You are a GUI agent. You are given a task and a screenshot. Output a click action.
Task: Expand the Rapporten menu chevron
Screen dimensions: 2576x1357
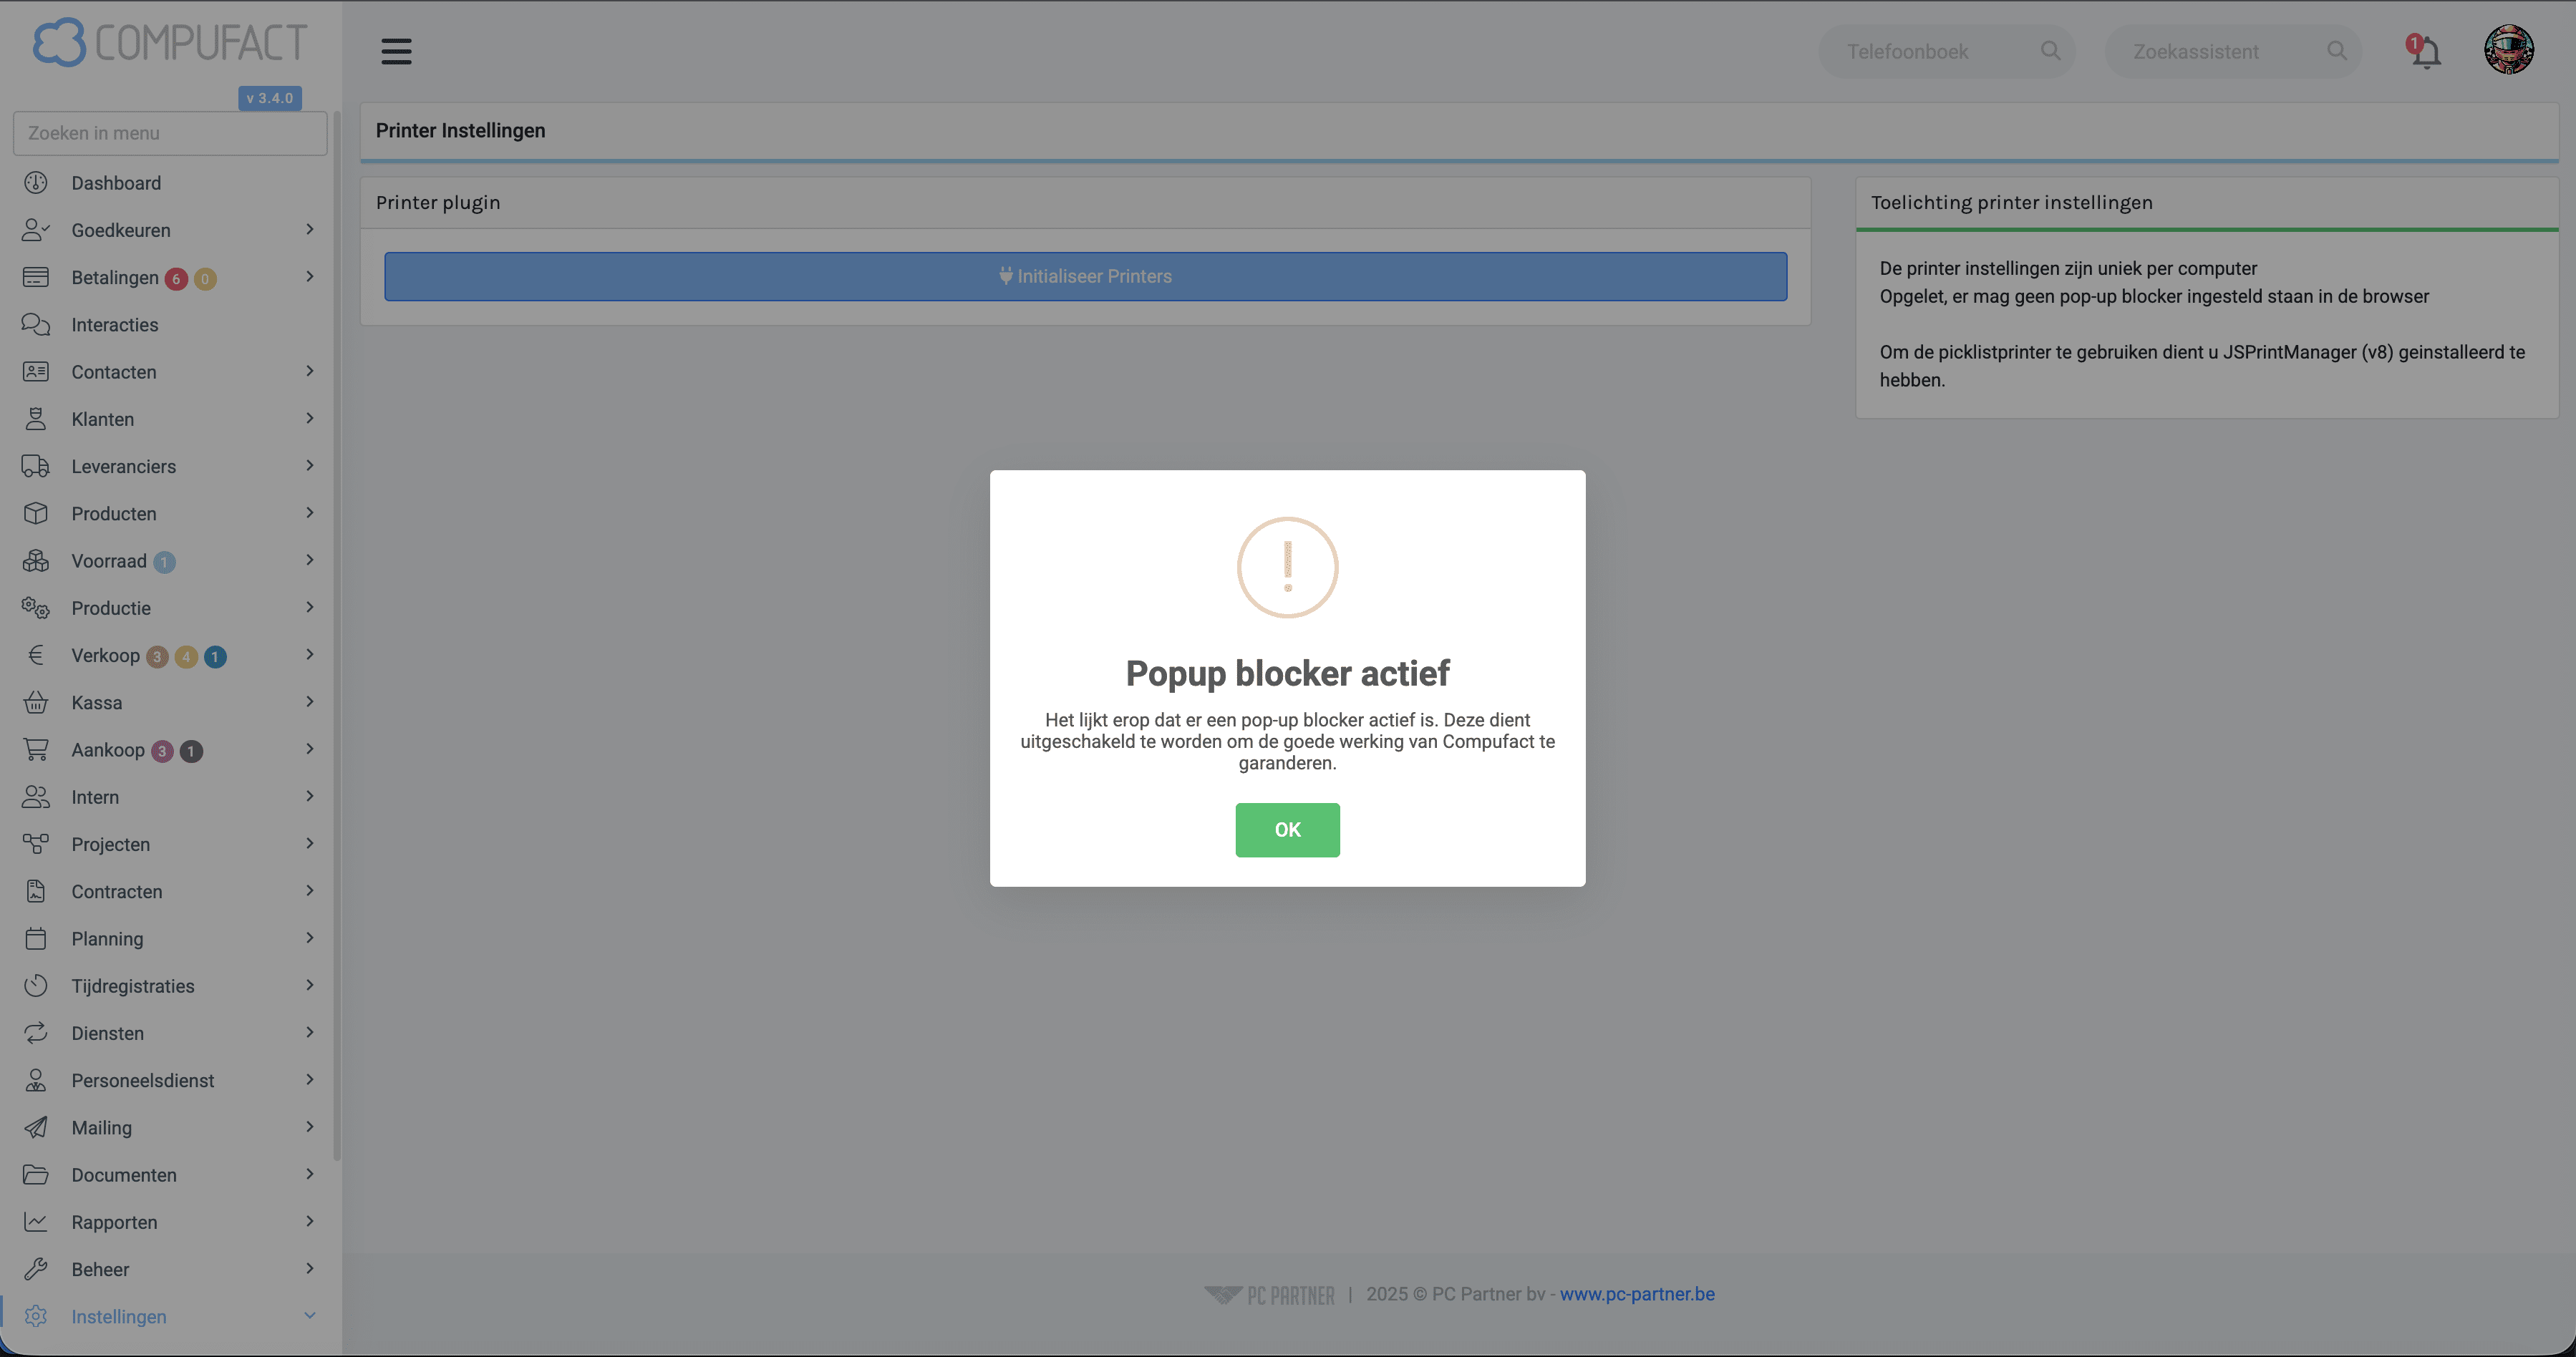pos(310,1221)
